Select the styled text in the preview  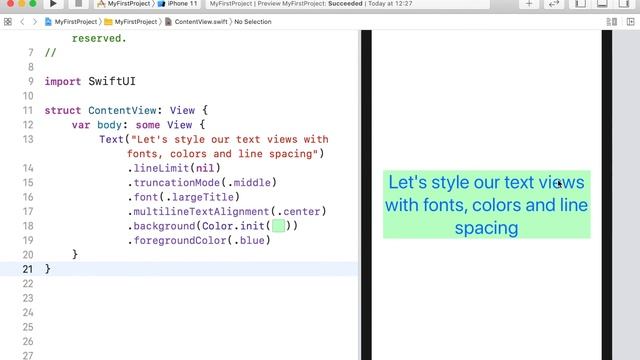[487, 205]
